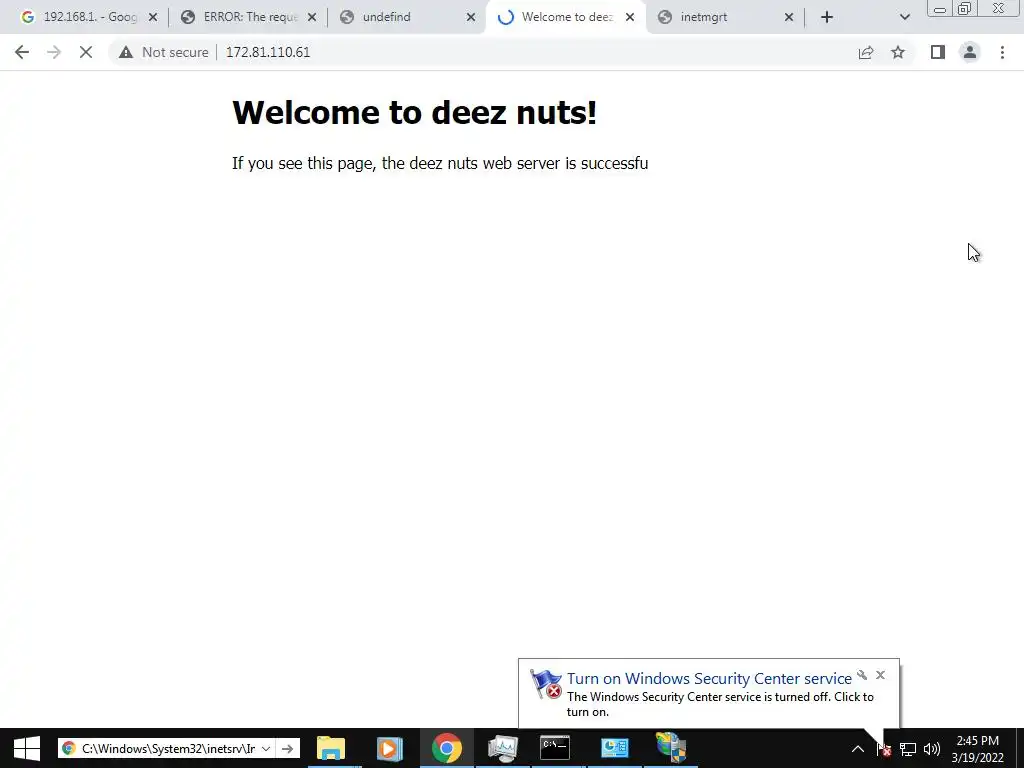This screenshot has height=768, width=1024.
Task: Close the inetmgrt tab
Action: click(x=789, y=18)
